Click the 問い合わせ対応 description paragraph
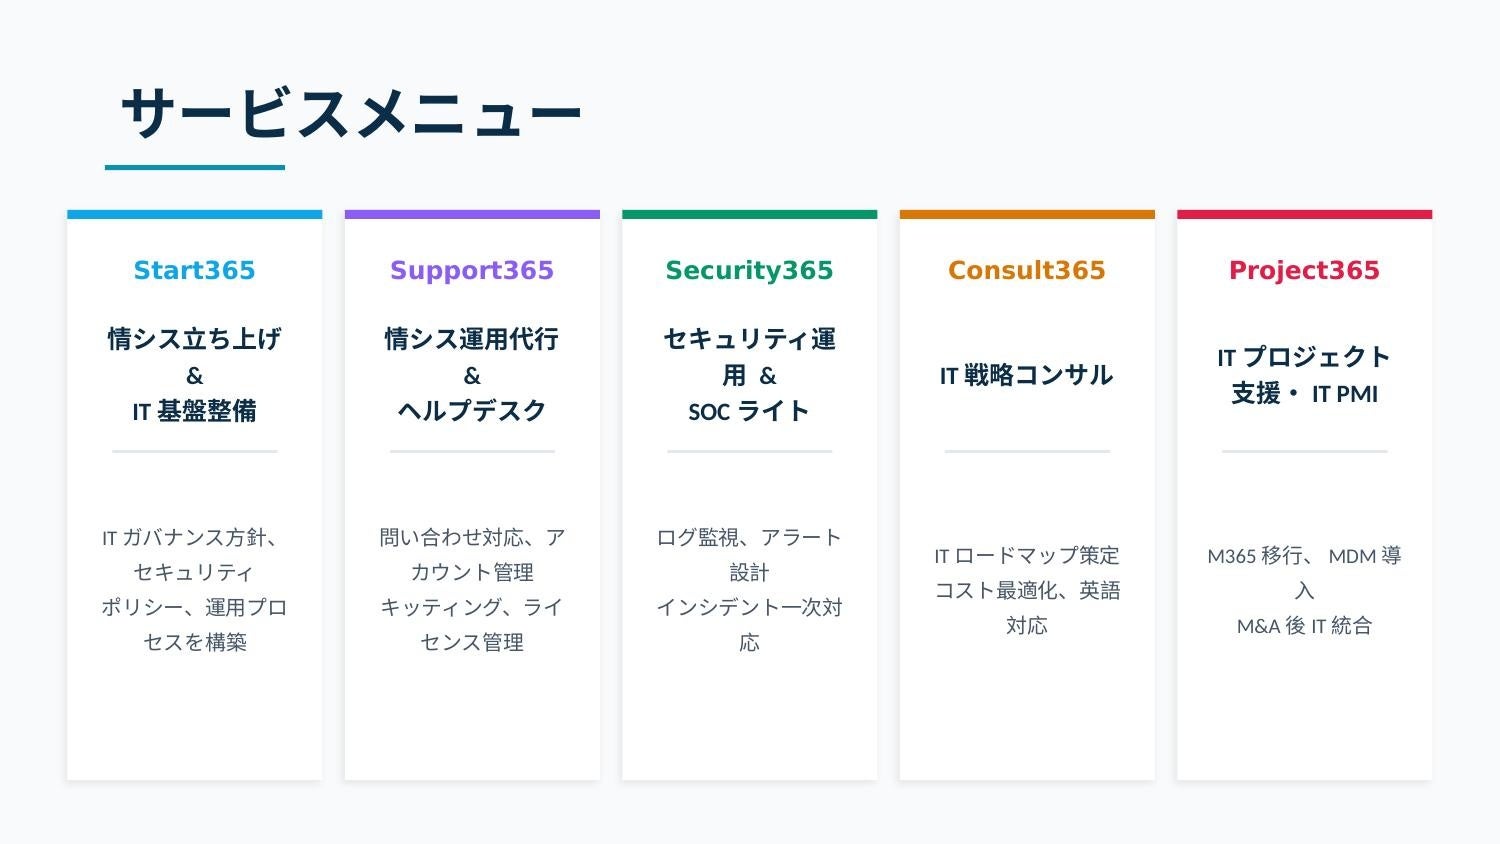This screenshot has width=1500, height=844. (x=472, y=590)
